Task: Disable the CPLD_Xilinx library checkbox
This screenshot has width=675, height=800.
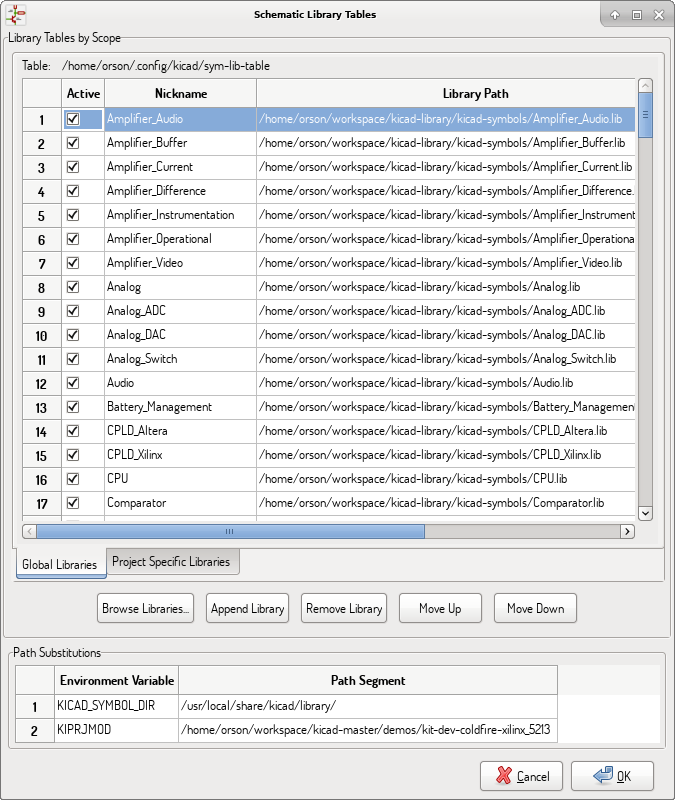Action: point(73,455)
